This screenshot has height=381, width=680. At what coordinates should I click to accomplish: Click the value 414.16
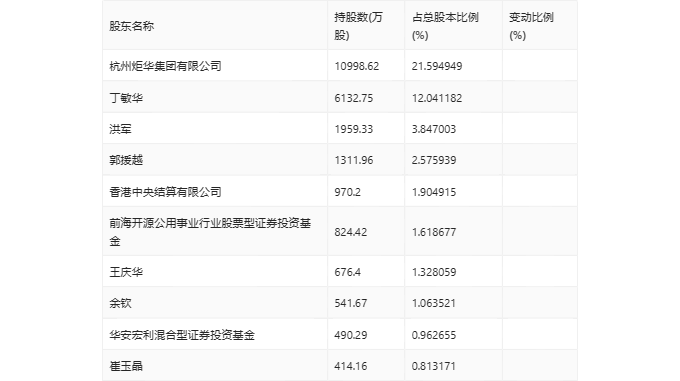coord(350,366)
